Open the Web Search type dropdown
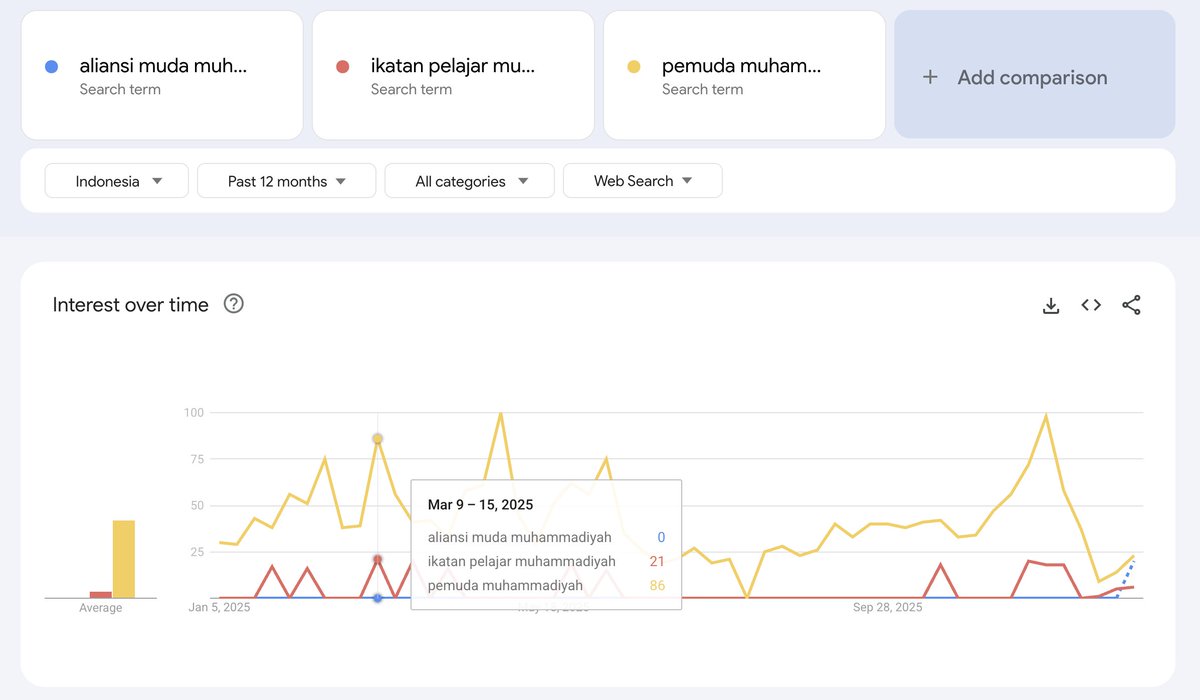This screenshot has width=1200, height=700. [643, 181]
